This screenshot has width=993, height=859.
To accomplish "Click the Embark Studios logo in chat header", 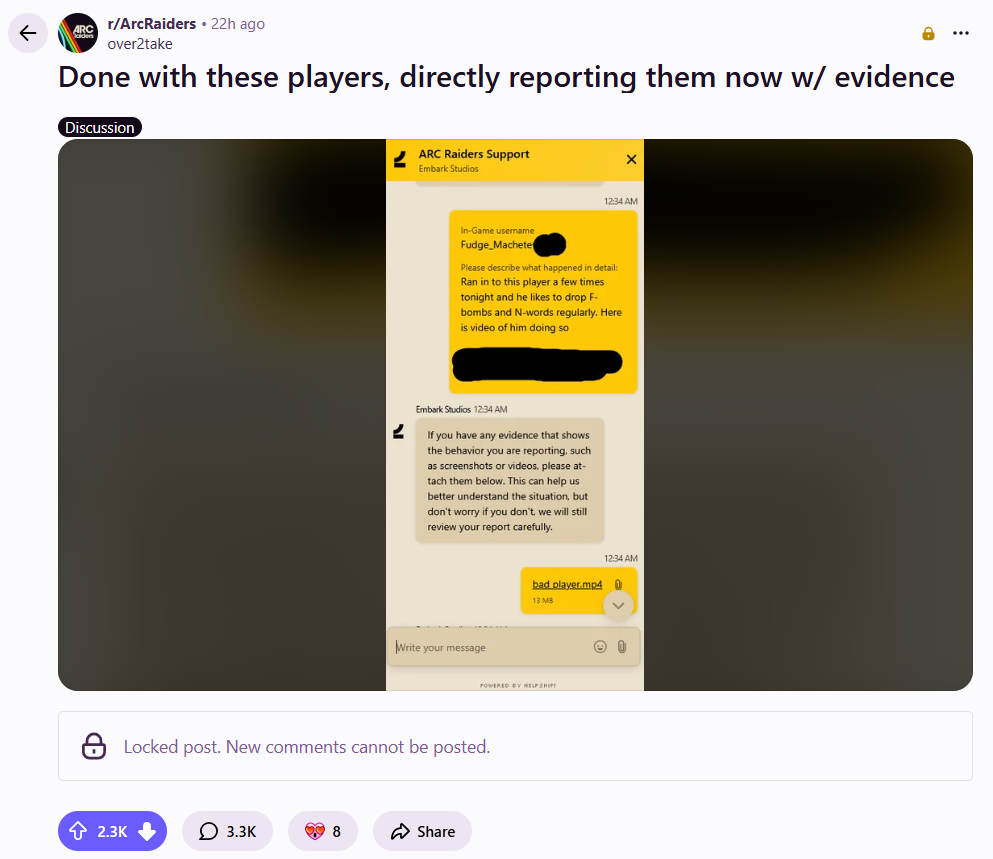I will [x=400, y=160].
